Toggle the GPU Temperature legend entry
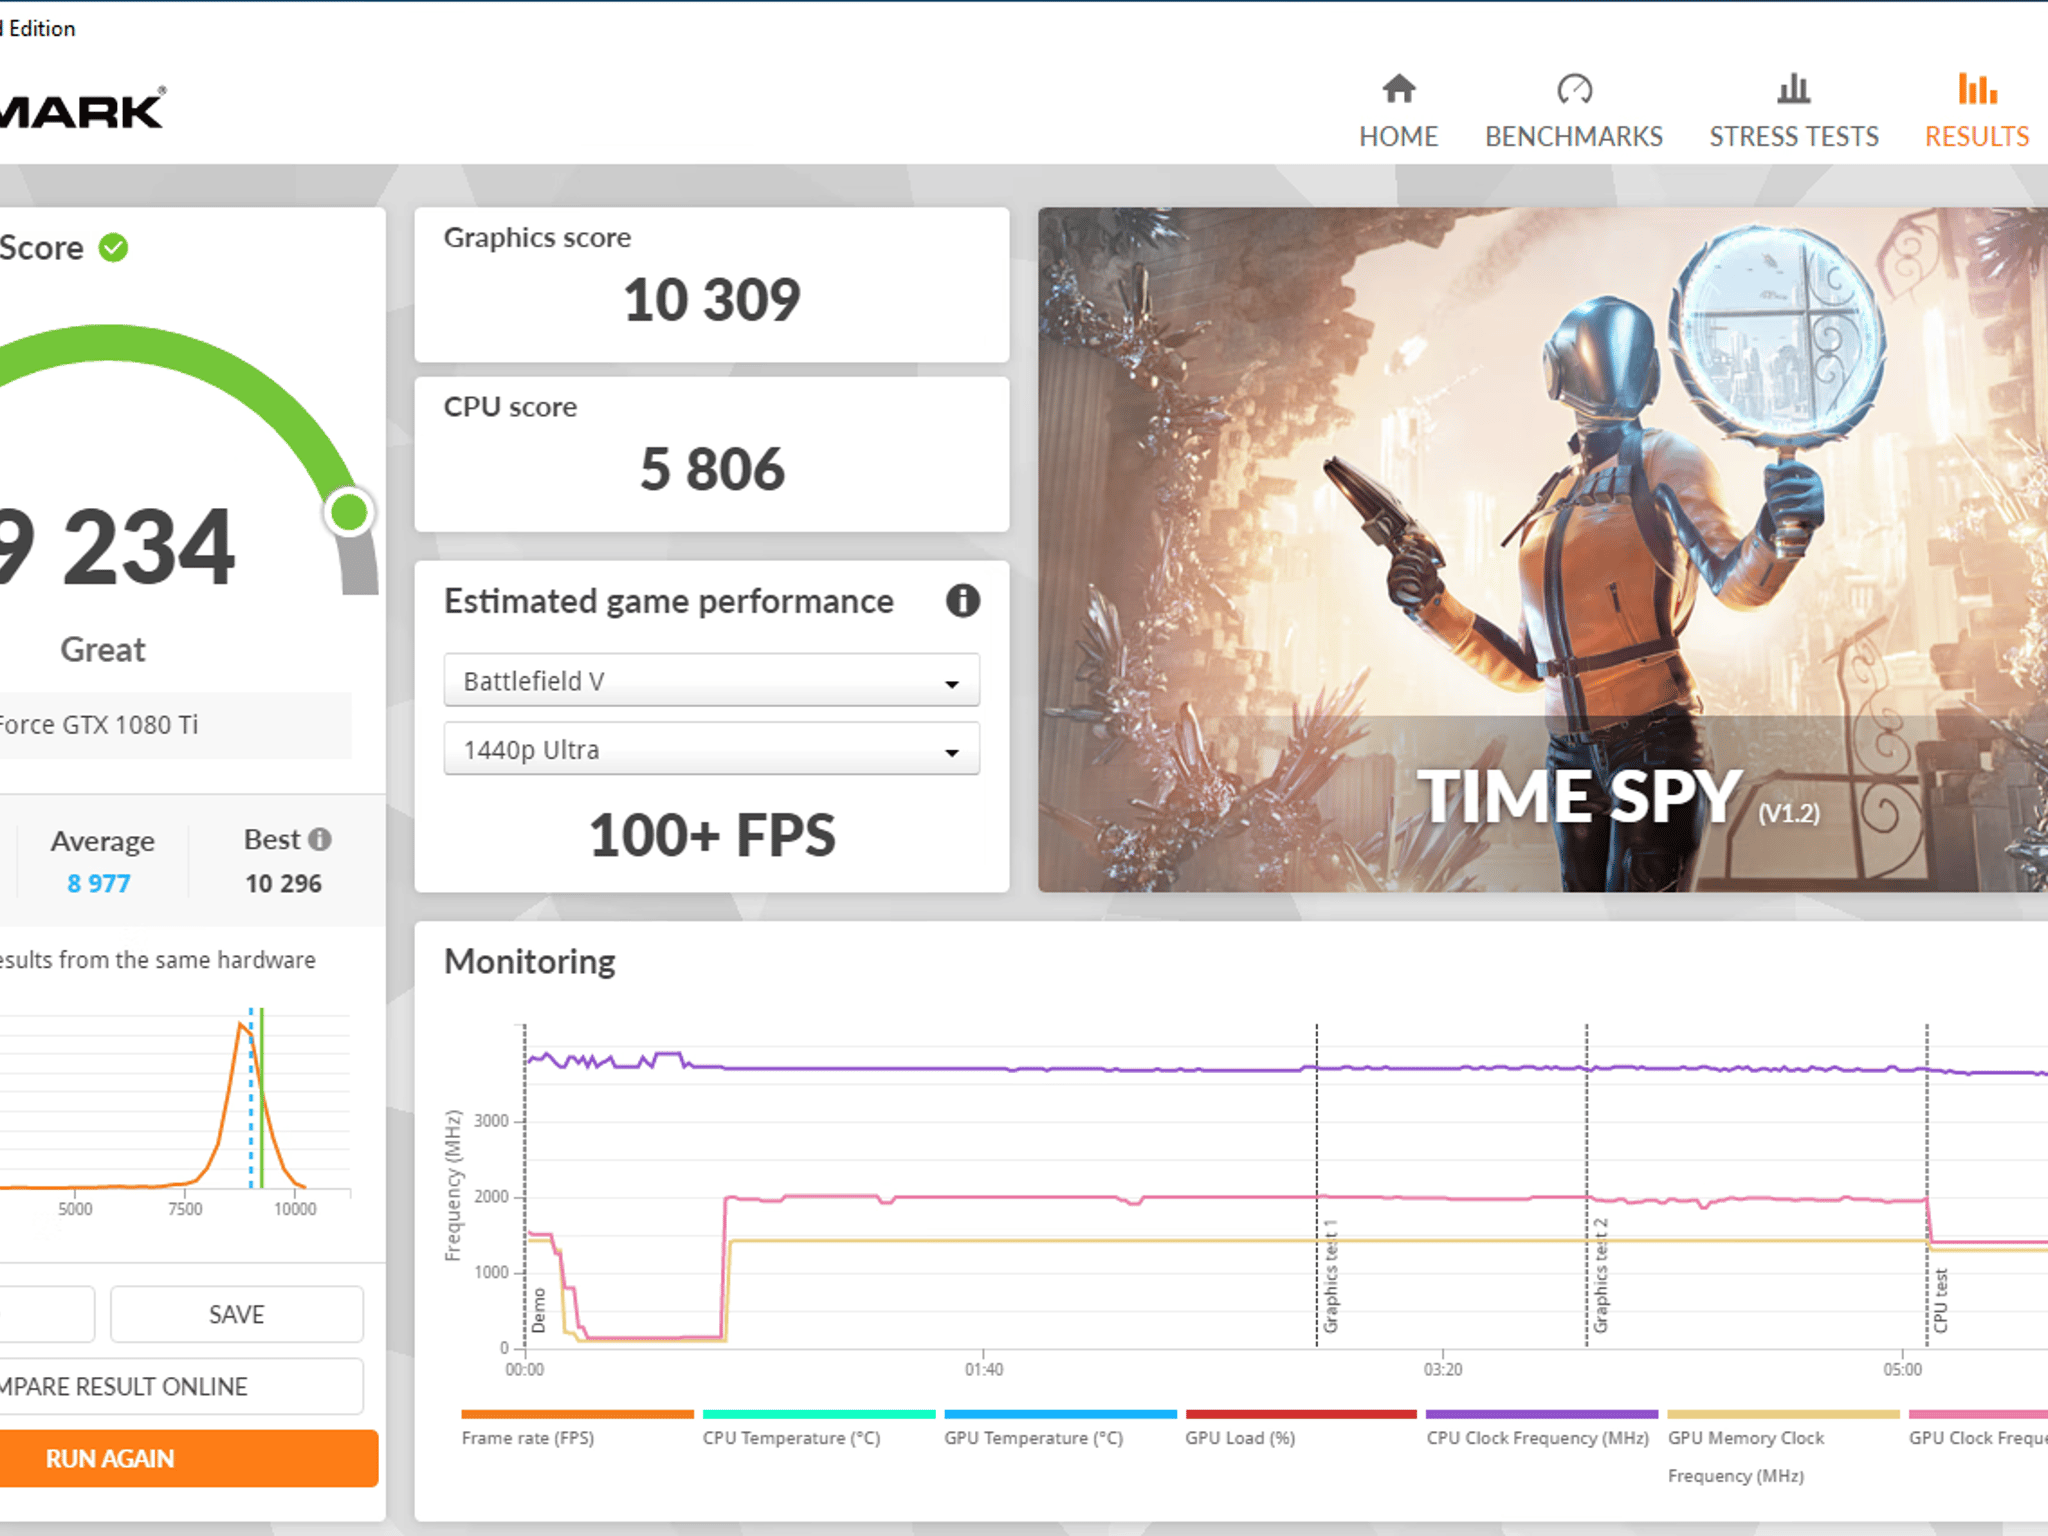 (1060, 1429)
